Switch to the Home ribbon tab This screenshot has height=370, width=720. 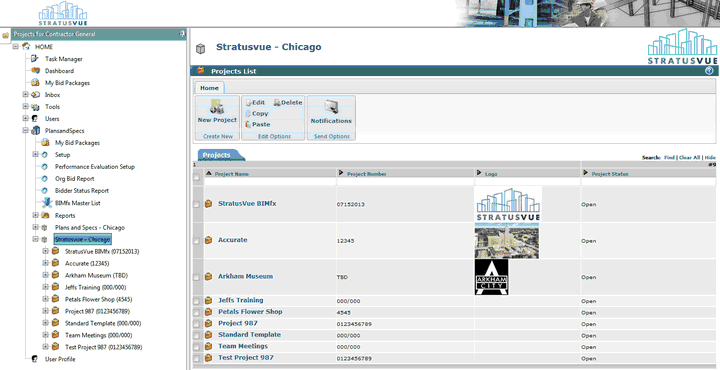pyautogui.click(x=209, y=88)
